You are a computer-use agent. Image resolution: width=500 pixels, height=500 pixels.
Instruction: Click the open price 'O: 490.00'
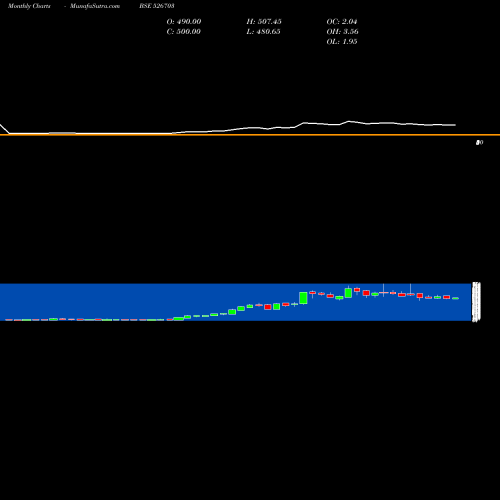click(x=184, y=21)
